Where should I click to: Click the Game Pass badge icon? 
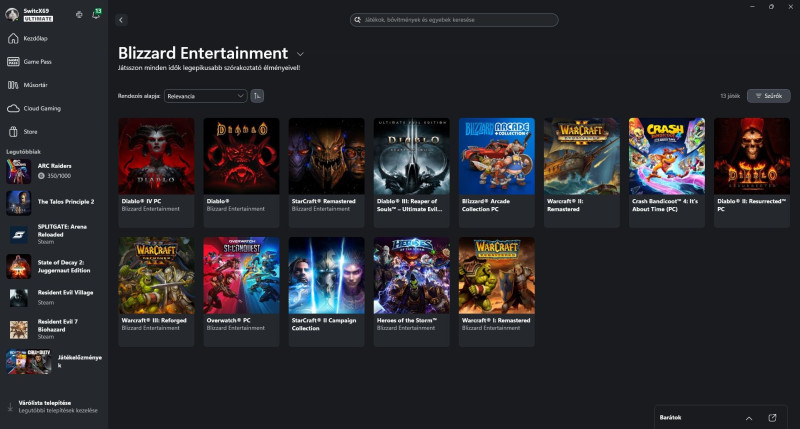[13, 62]
